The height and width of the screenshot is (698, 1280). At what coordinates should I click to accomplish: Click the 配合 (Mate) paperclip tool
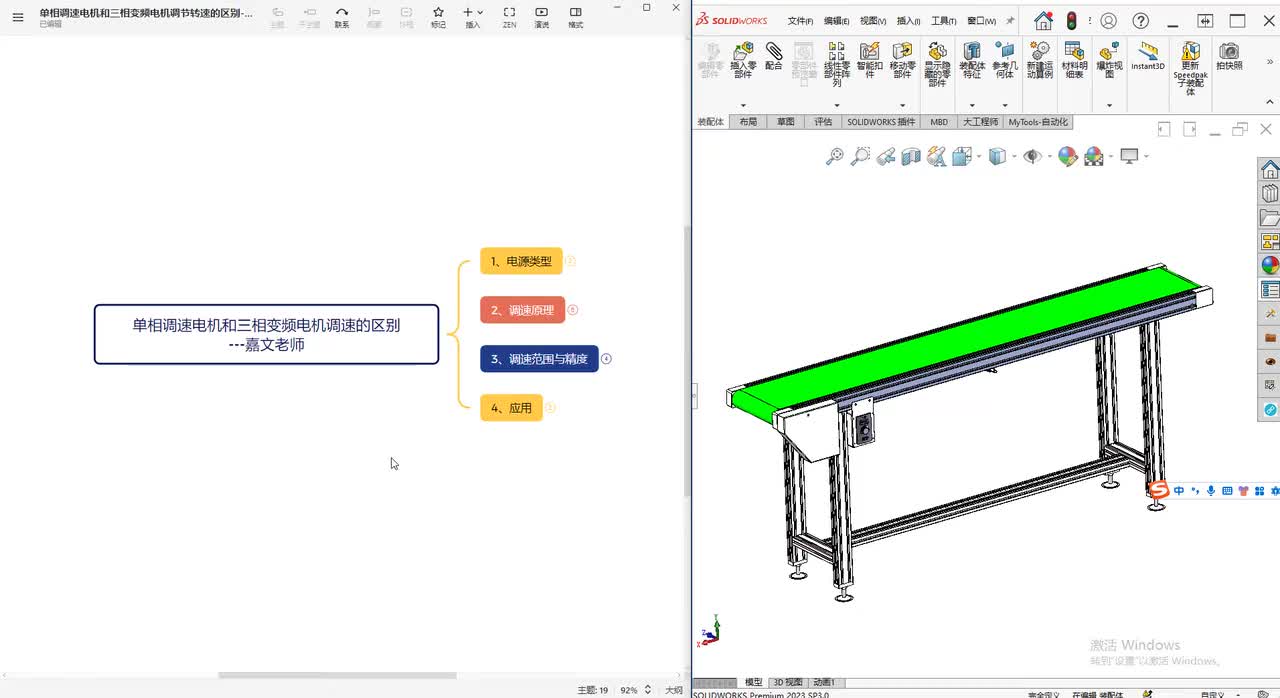pyautogui.click(x=774, y=56)
